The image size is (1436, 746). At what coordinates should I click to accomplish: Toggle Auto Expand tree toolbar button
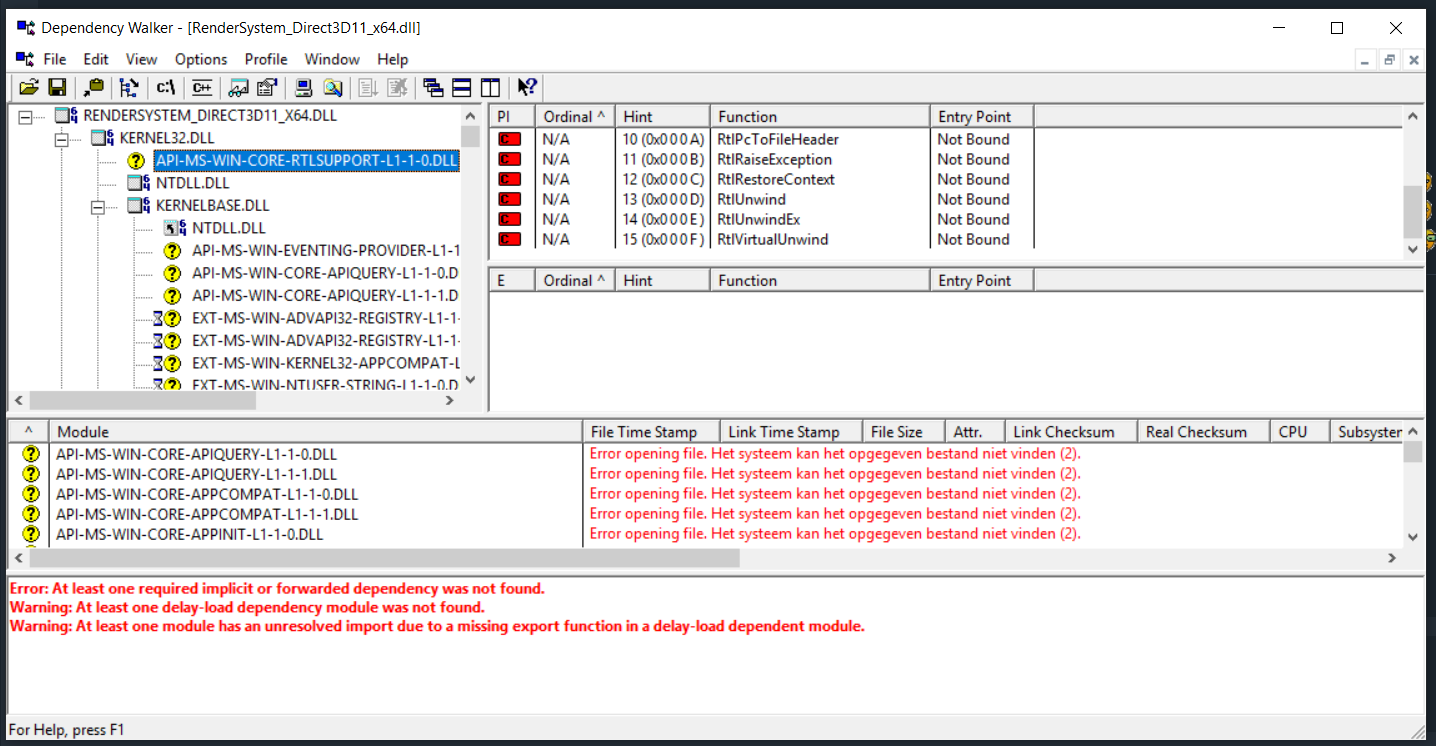129,88
